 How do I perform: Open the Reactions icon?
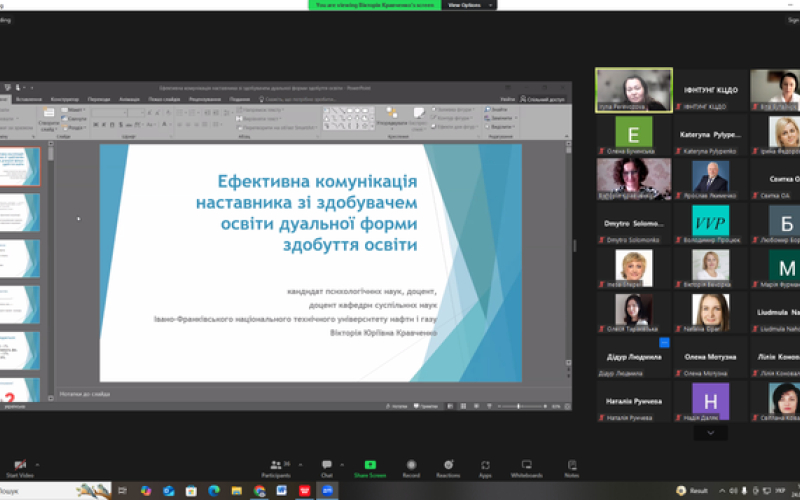coord(448,464)
